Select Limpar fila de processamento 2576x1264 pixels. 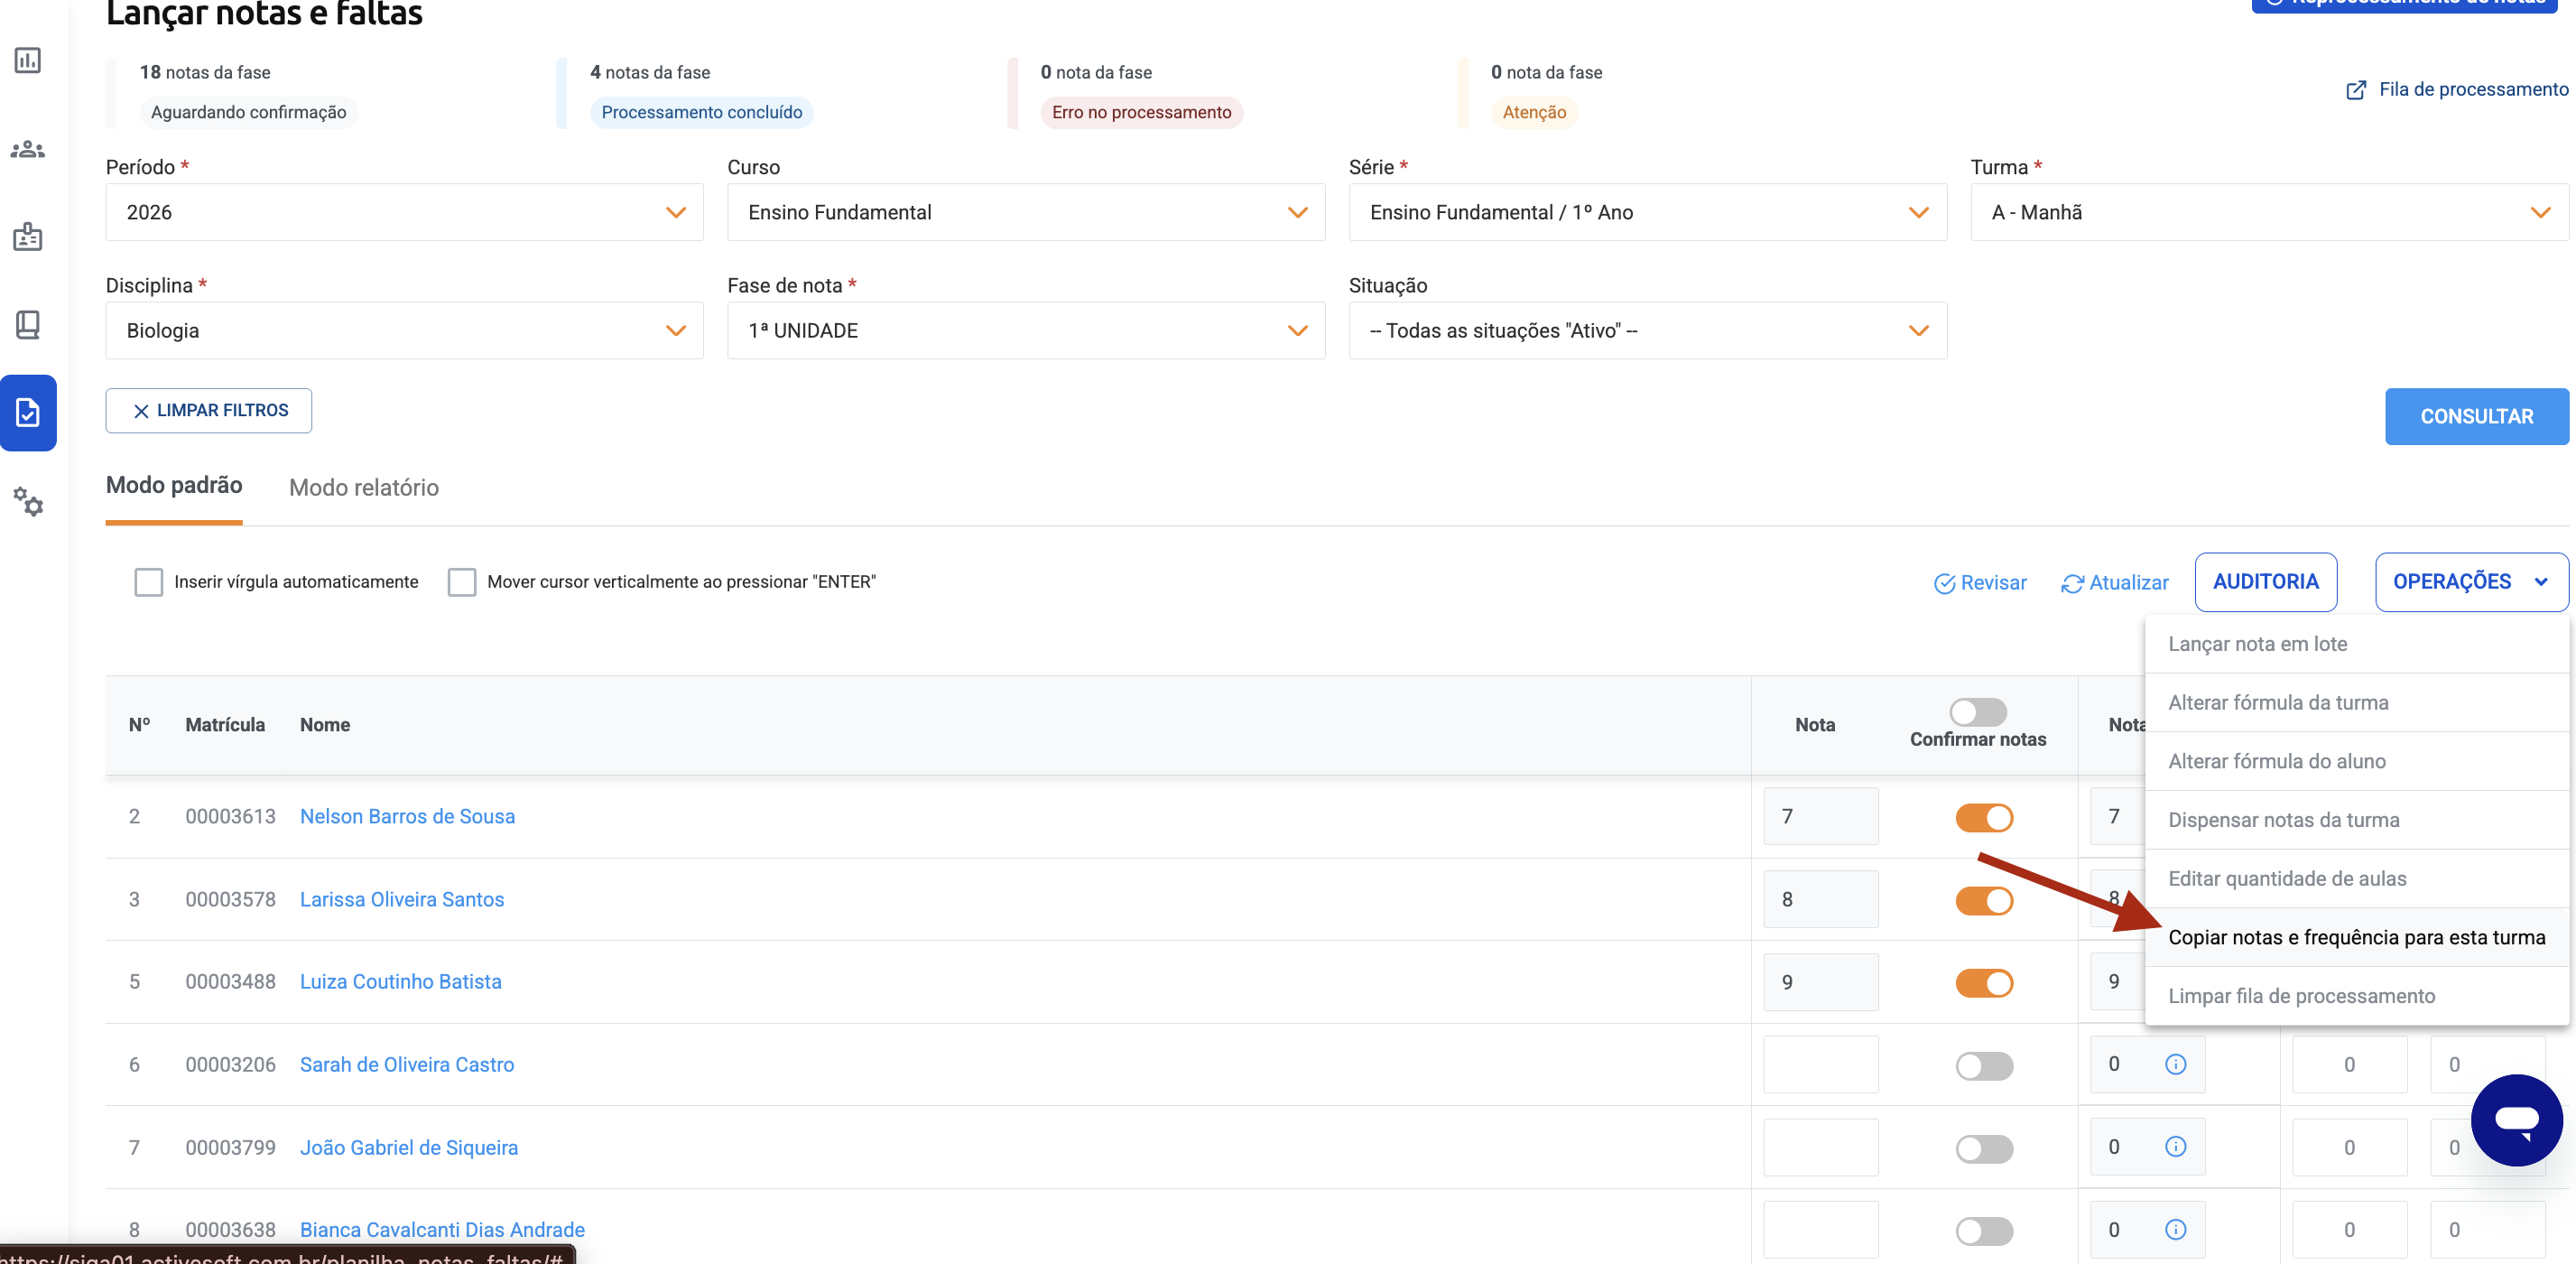tap(2356, 996)
